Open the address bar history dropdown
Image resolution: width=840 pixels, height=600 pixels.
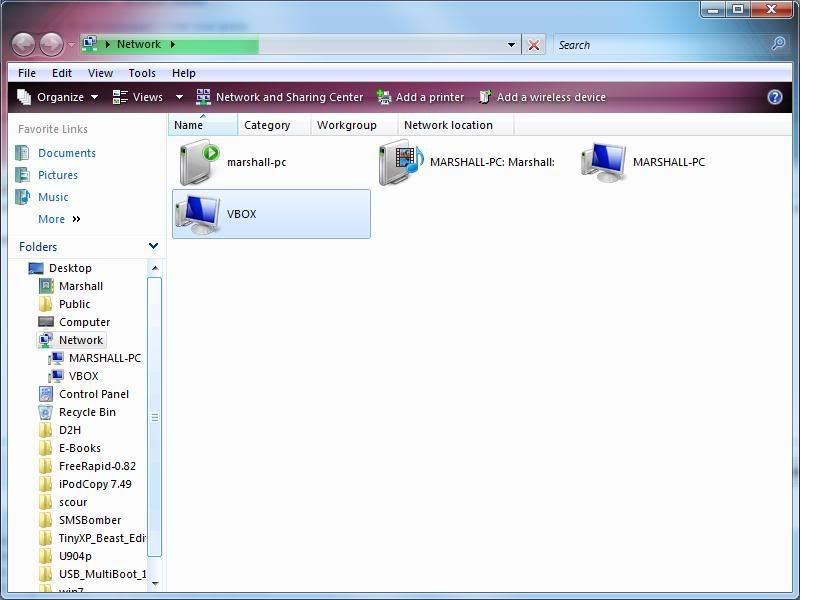(511, 45)
